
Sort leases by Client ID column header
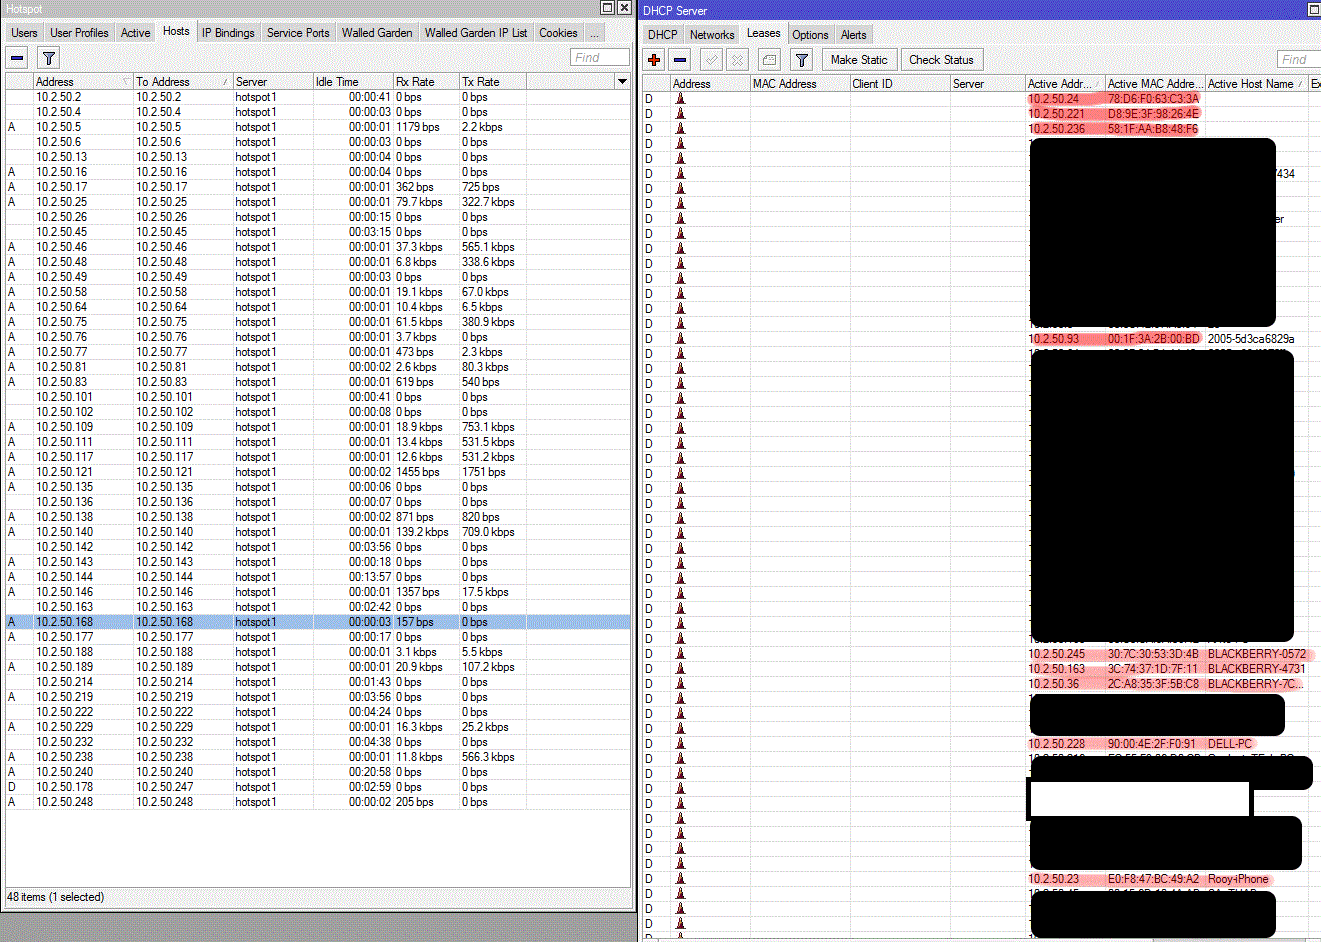899,84
